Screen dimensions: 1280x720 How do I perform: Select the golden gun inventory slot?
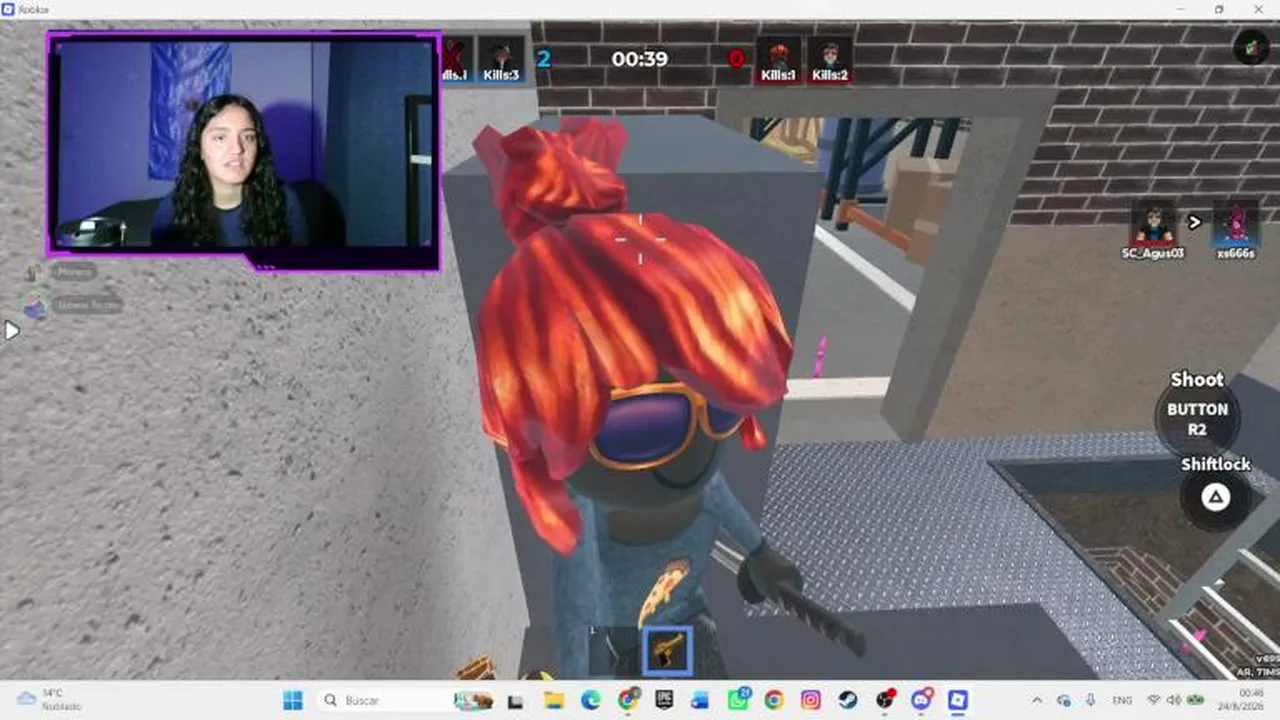click(667, 651)
